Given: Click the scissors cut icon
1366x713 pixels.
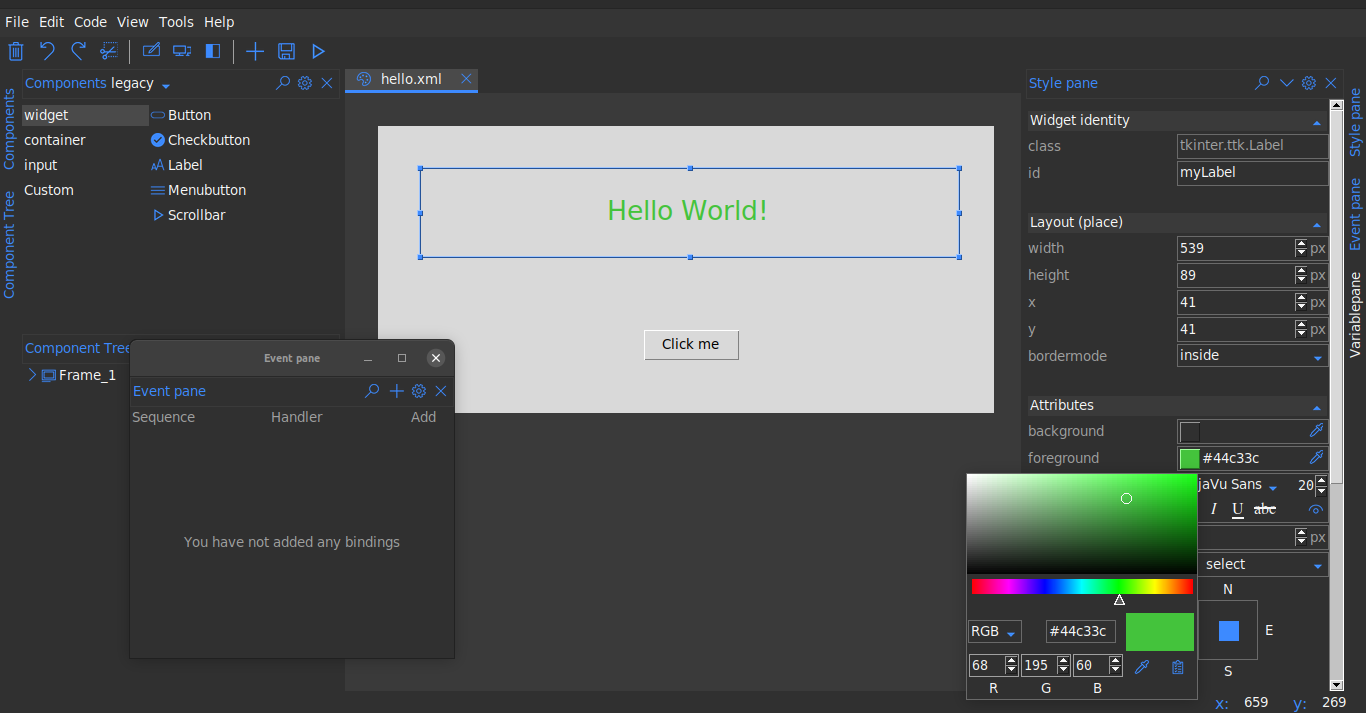Looking at the screenshot, I should [109, 51].
